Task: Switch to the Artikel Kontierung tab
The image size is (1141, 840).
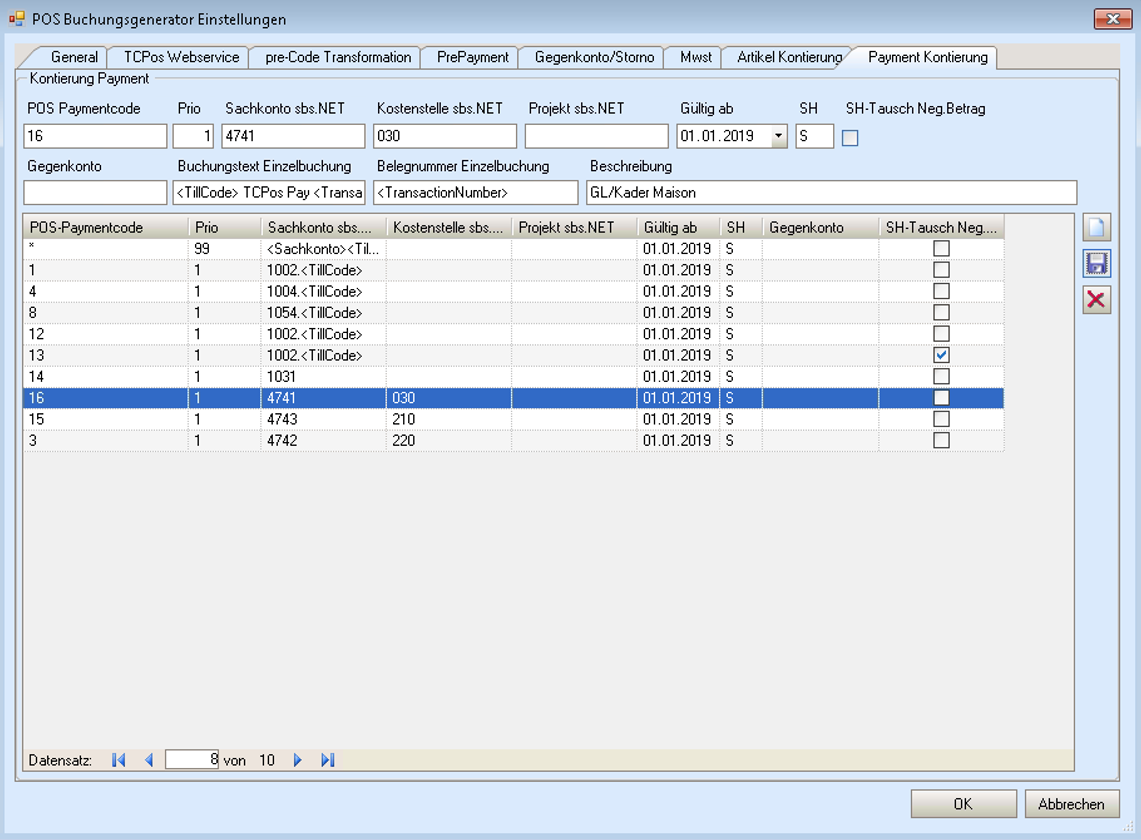Action: [x=789, y=57]
